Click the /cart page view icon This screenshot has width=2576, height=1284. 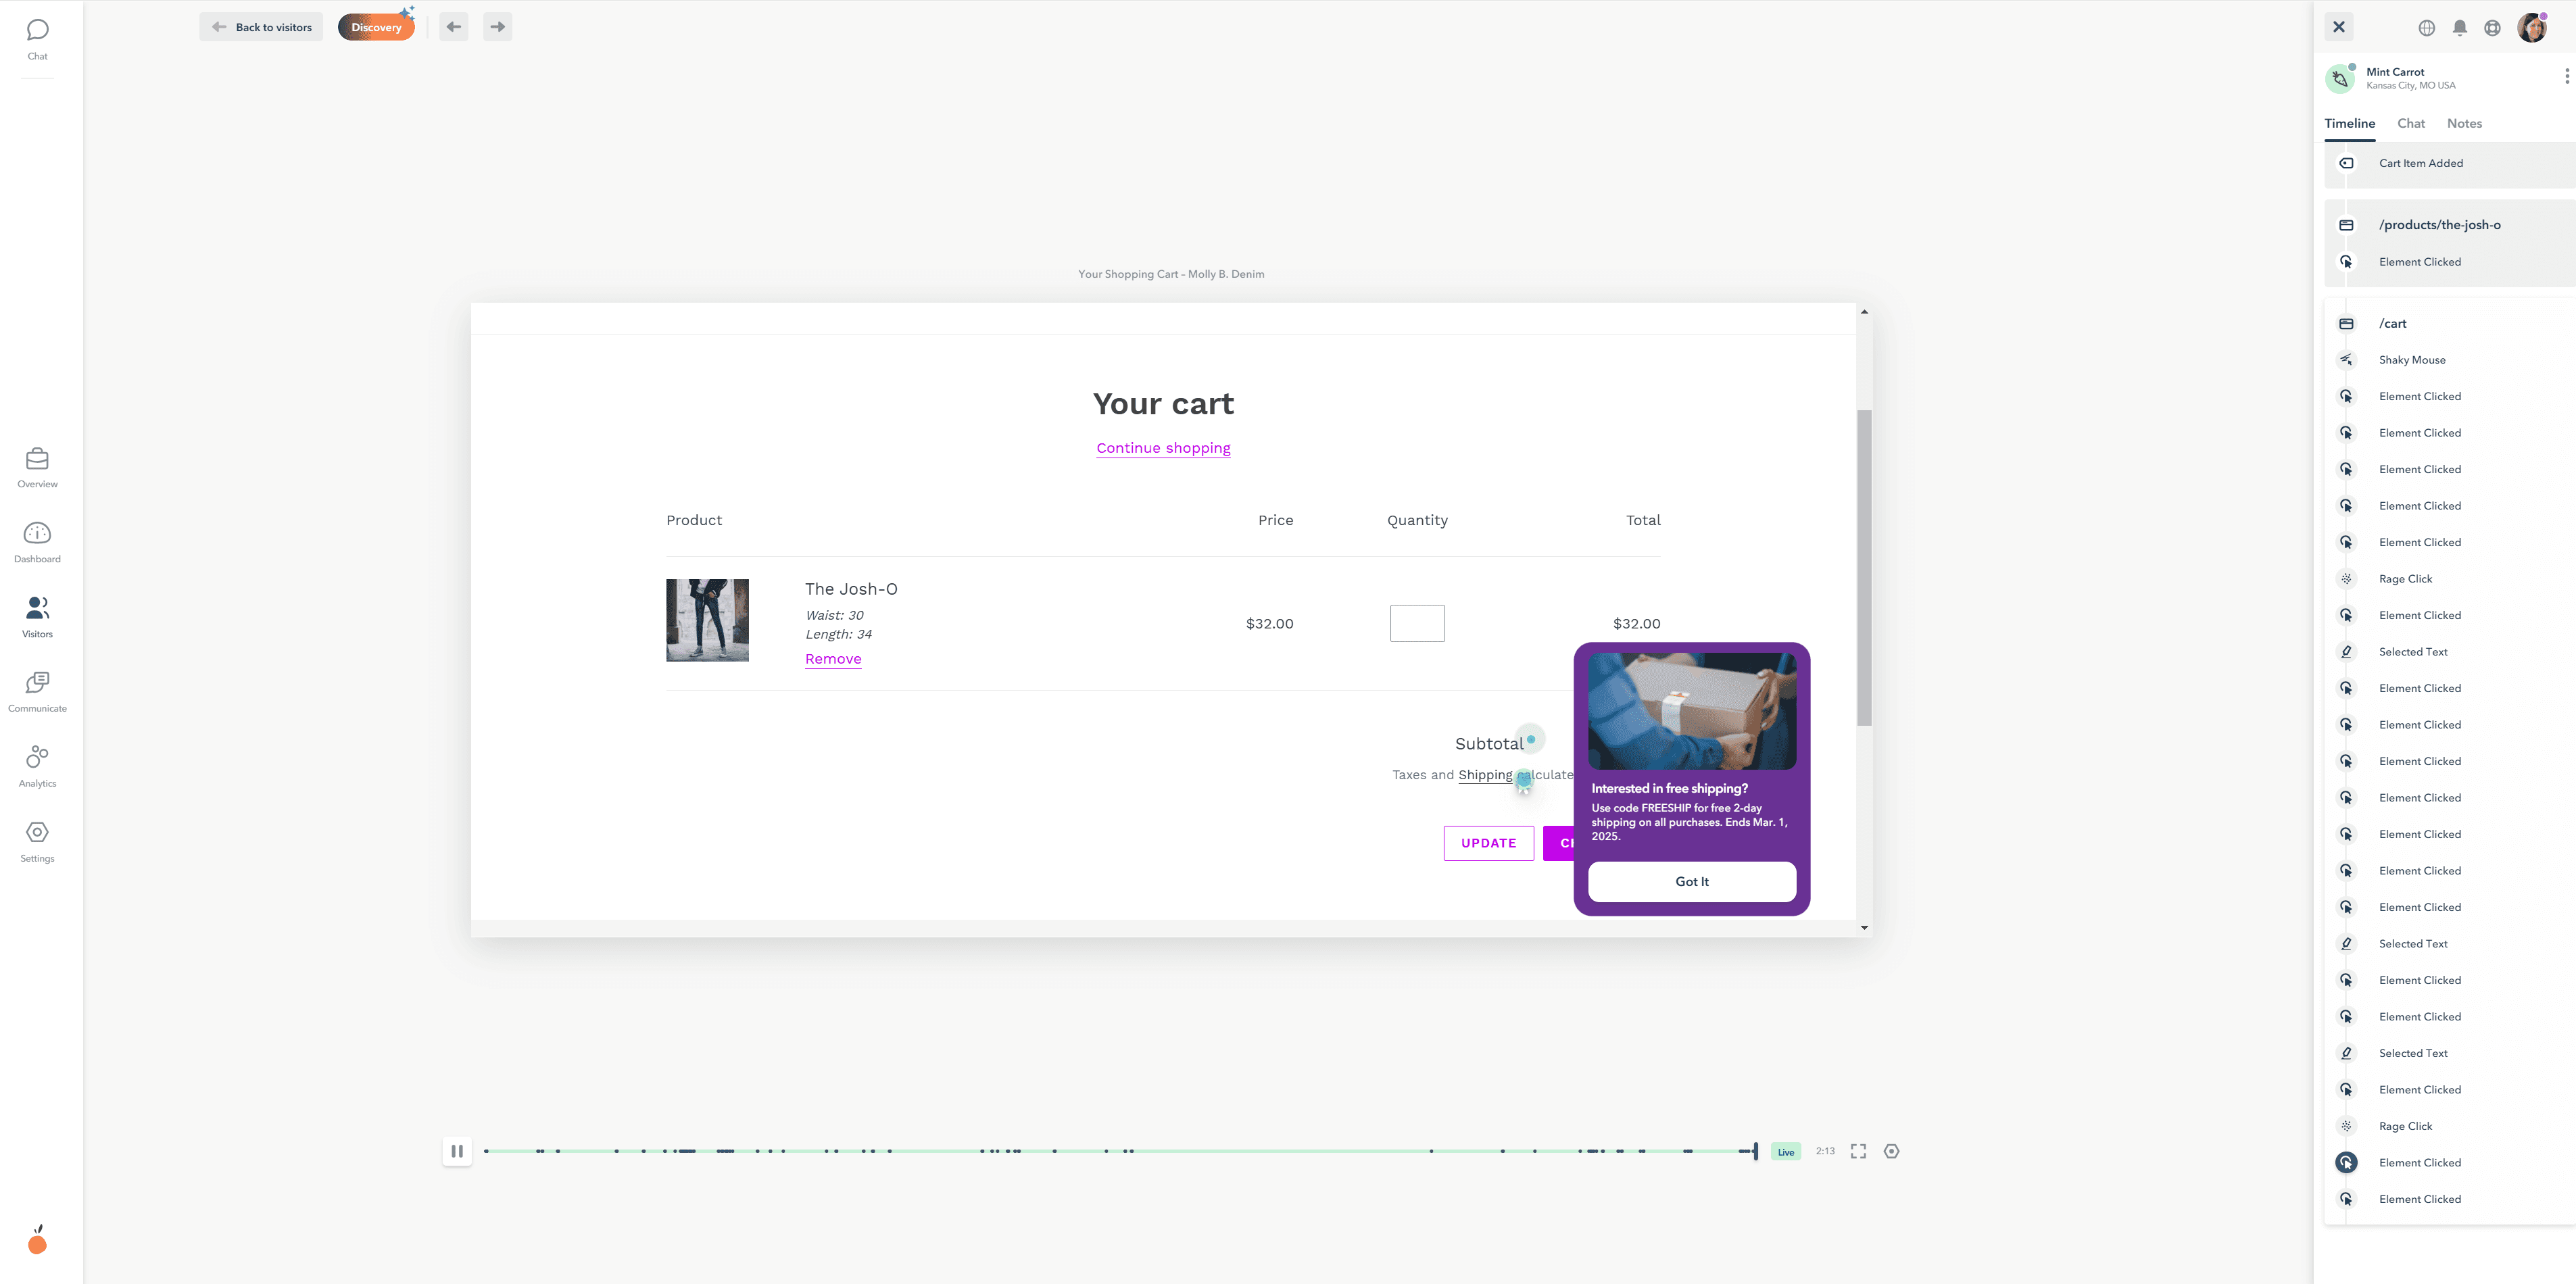coord(2346,324)
